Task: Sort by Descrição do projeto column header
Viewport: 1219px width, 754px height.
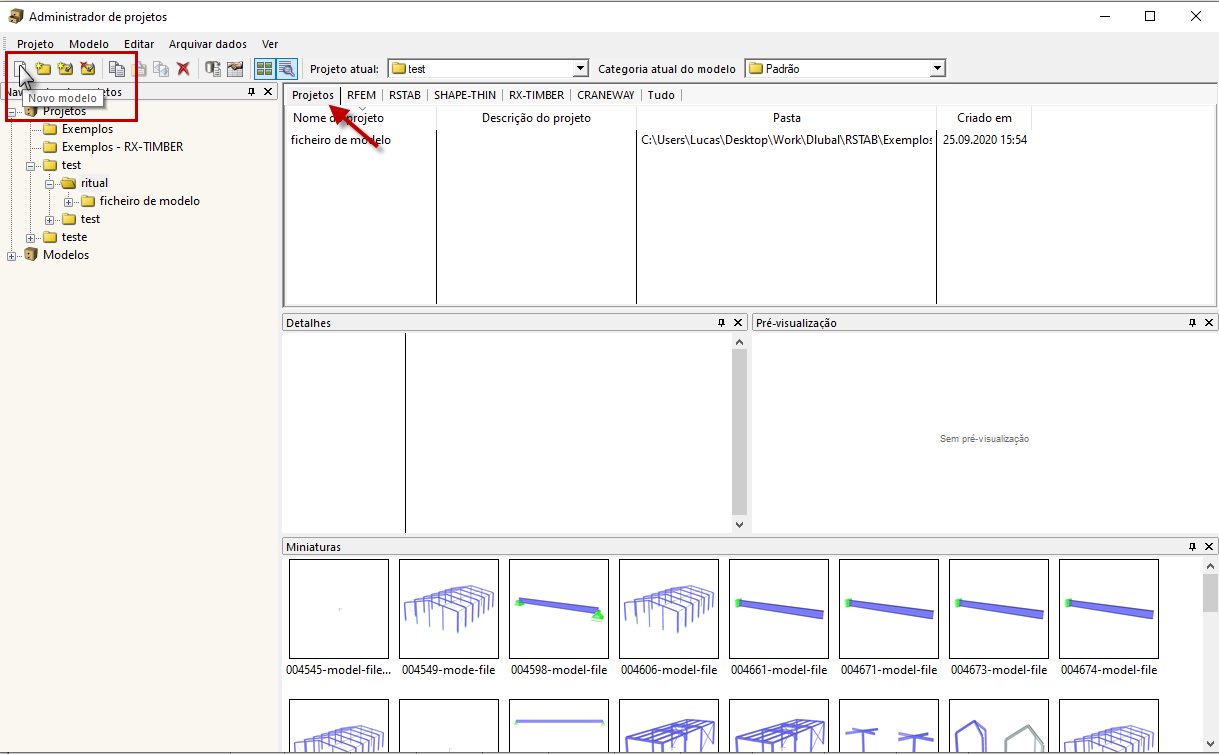Action: pos(536,118)
